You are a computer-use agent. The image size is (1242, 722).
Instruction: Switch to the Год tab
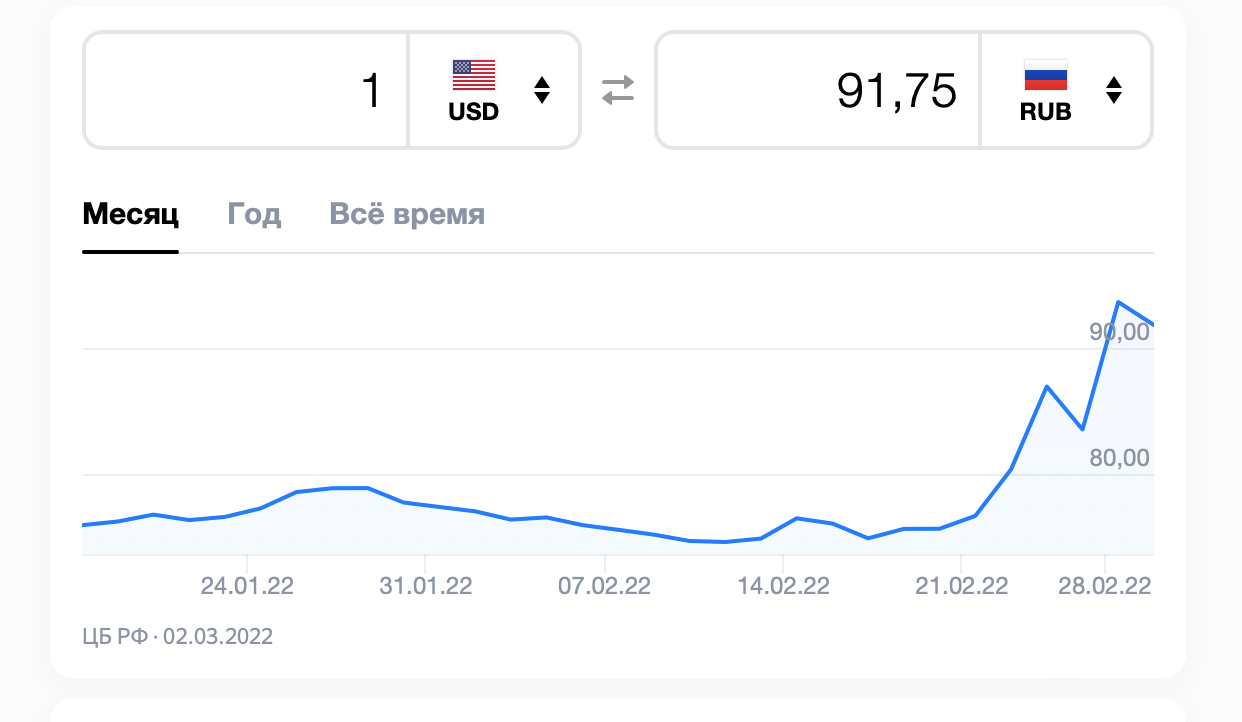[x=254, y=214]
